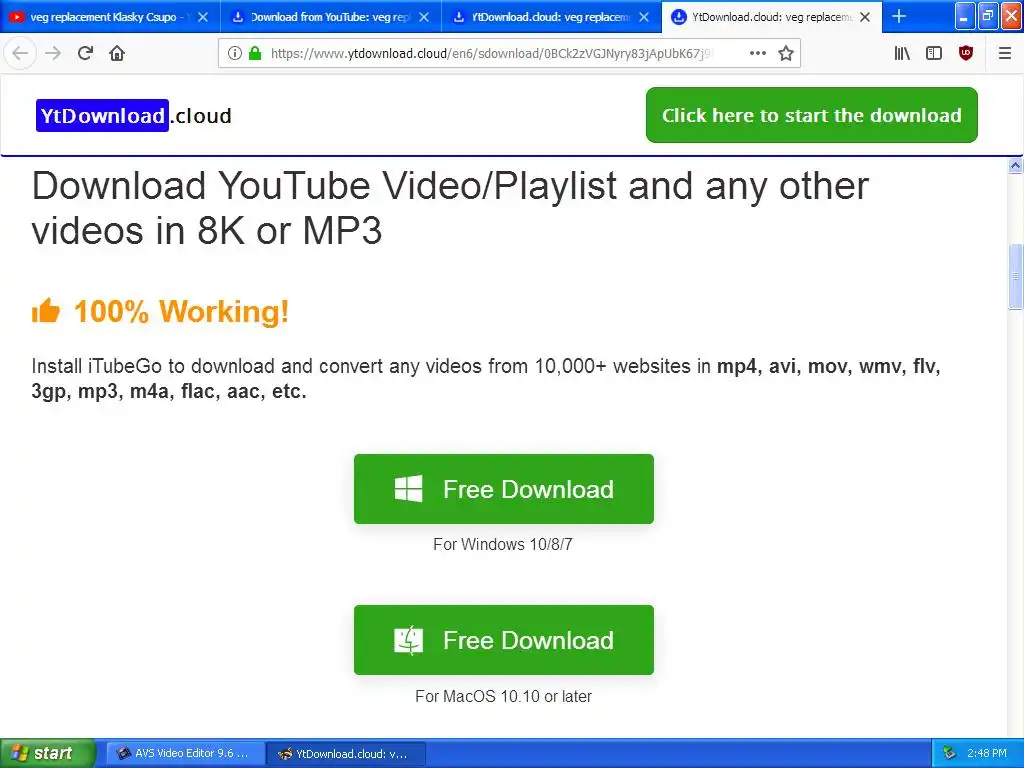This screenshot has height=768, width=1024.
Task: Click Free Download for MacOS
Action: pos(504,640)
